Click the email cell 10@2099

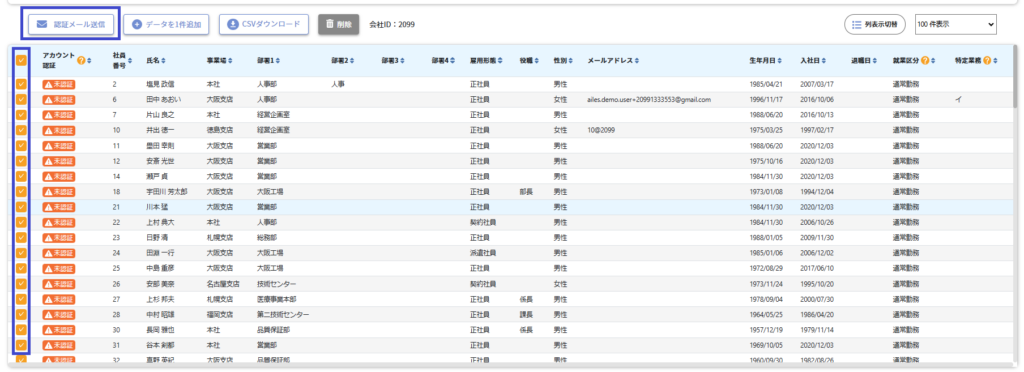tap(601, 130)
